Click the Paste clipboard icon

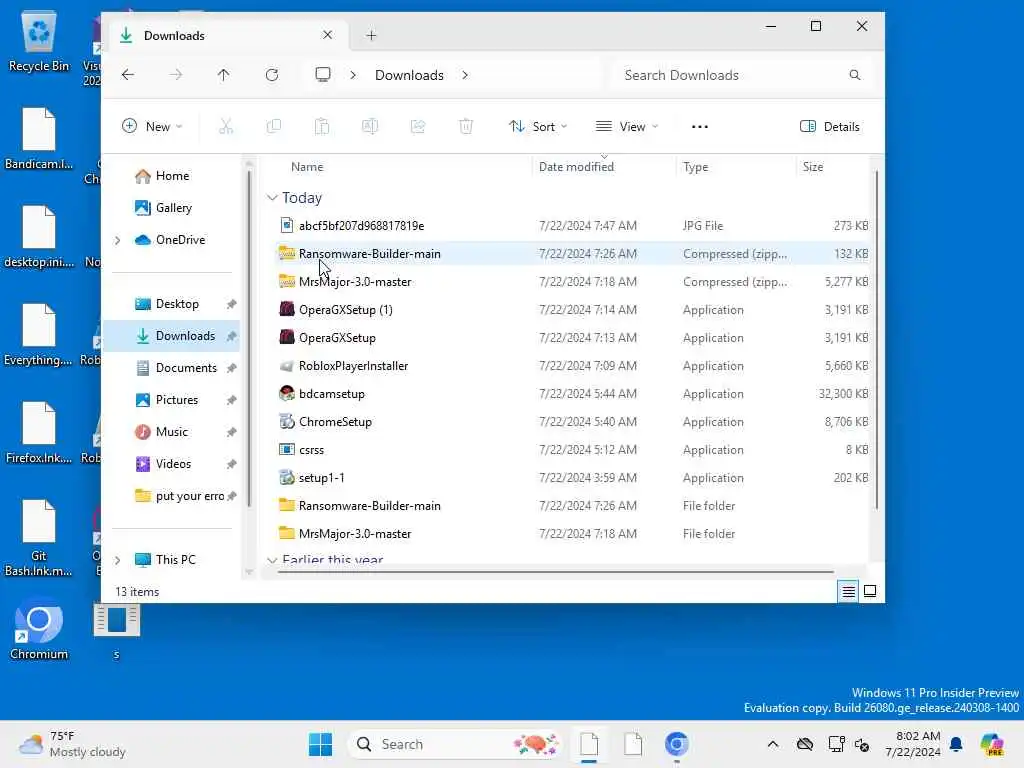click(322, 127)
